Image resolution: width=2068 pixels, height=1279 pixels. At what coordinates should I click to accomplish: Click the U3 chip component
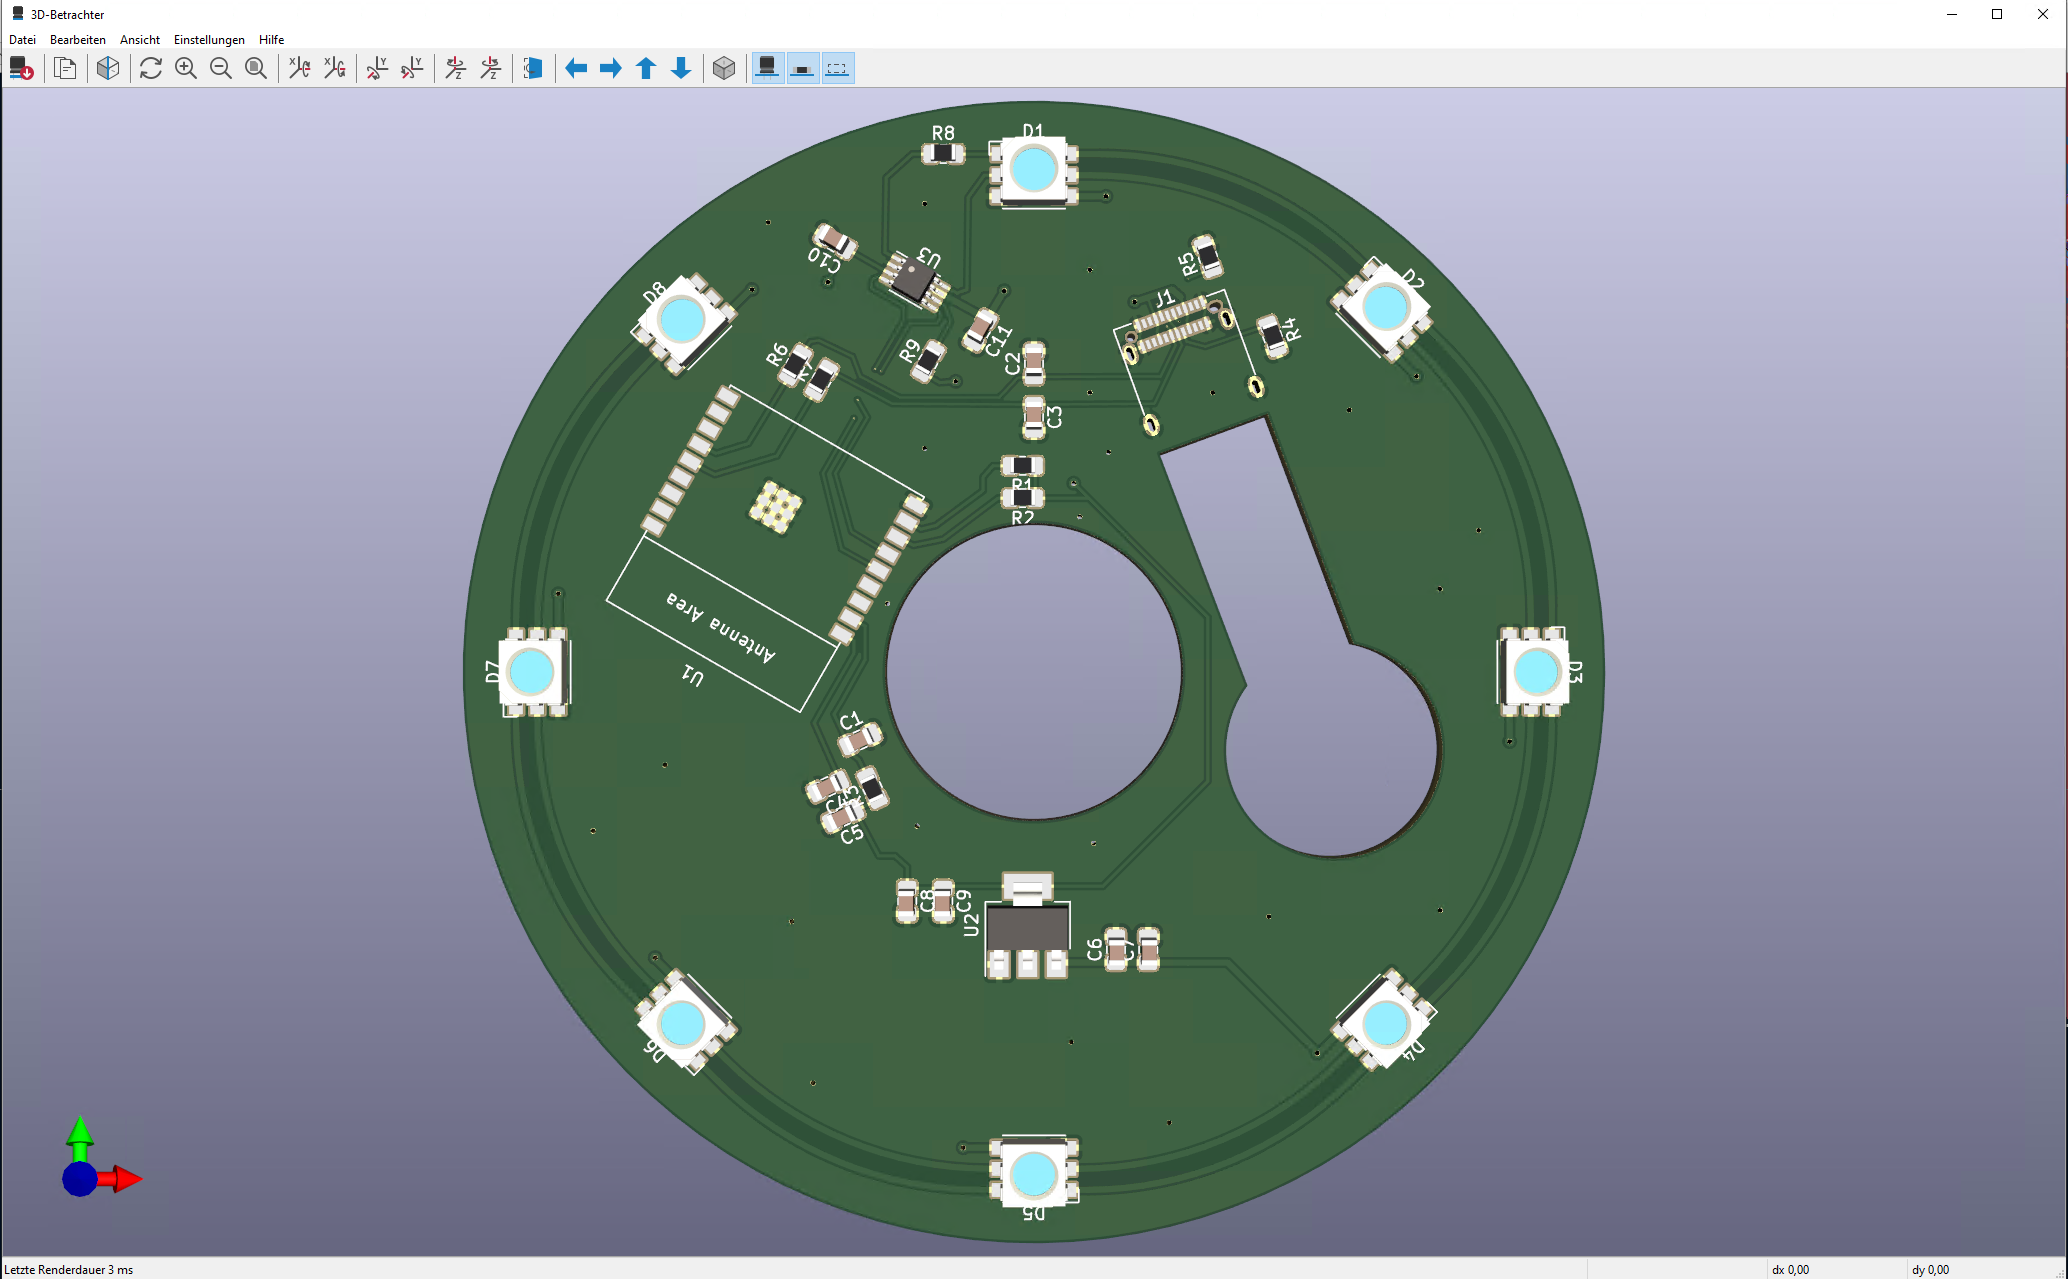tap(914, 281)
